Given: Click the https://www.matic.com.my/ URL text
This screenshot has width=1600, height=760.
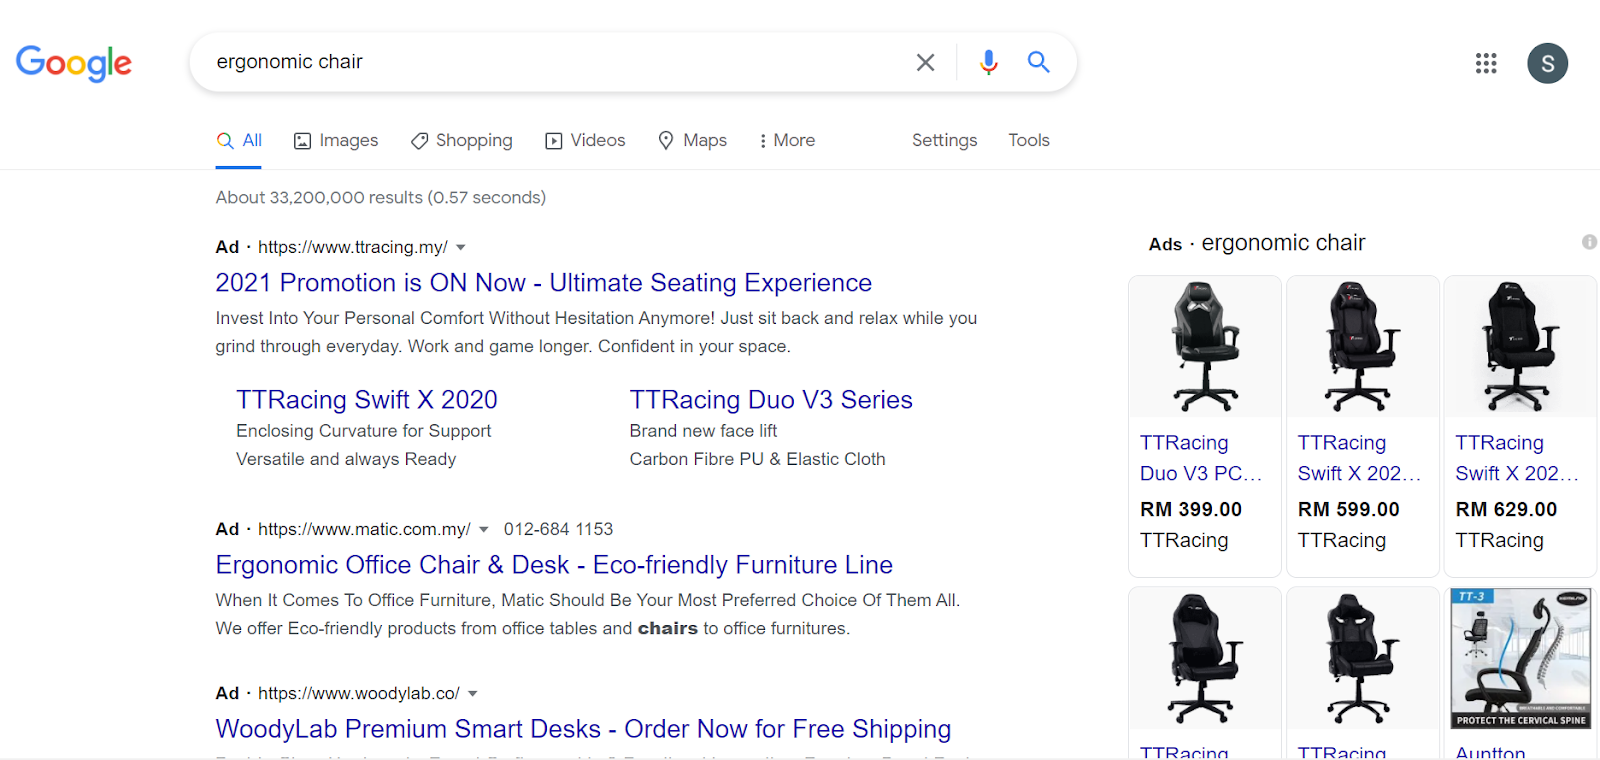Looking at the screenshot, I should click(x=364, y=529).
